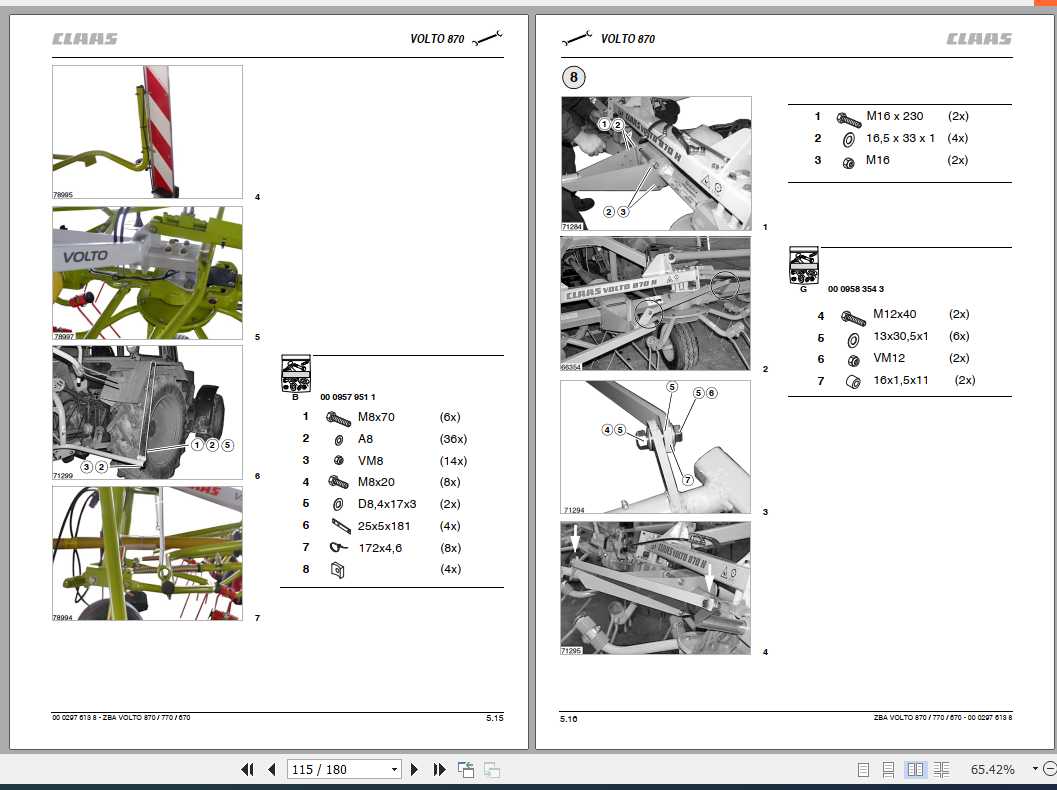Click the wrench icon in left page header
Screen dimensions: 1057x790
tap(487, 38)
